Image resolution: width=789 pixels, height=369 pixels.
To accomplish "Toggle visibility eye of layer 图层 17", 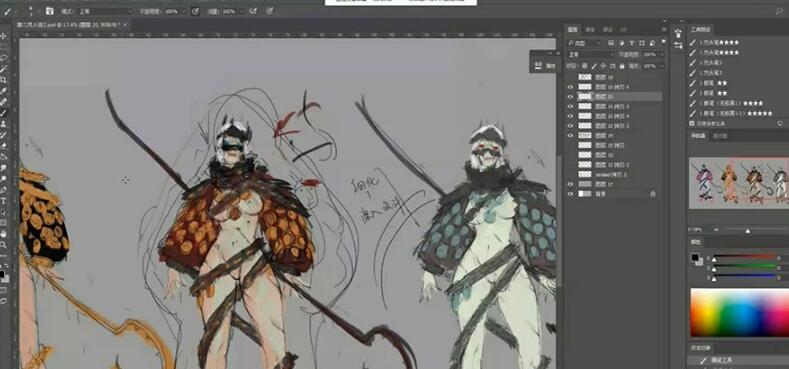I will 570,184.
